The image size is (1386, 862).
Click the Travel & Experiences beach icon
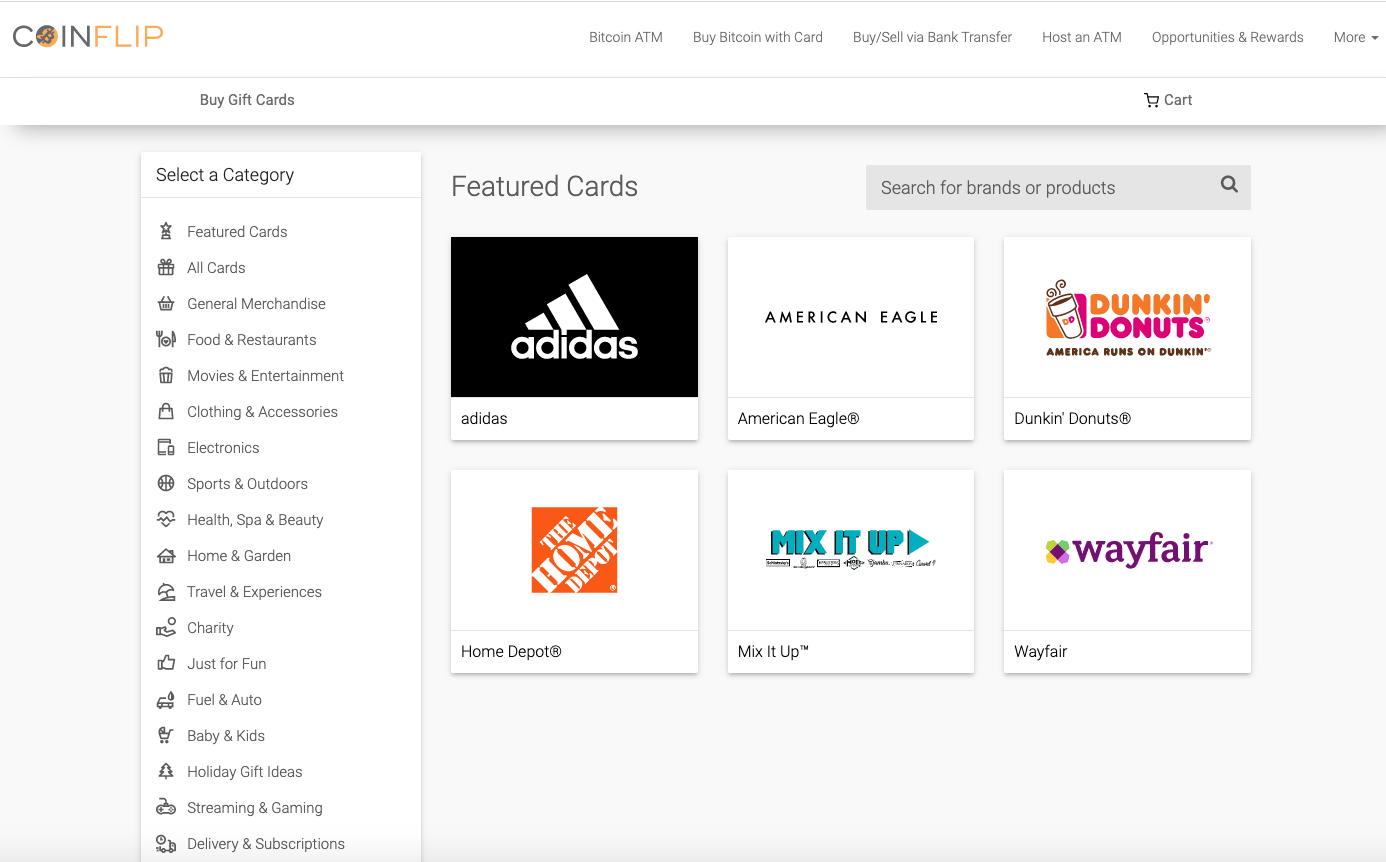[166, 591]
